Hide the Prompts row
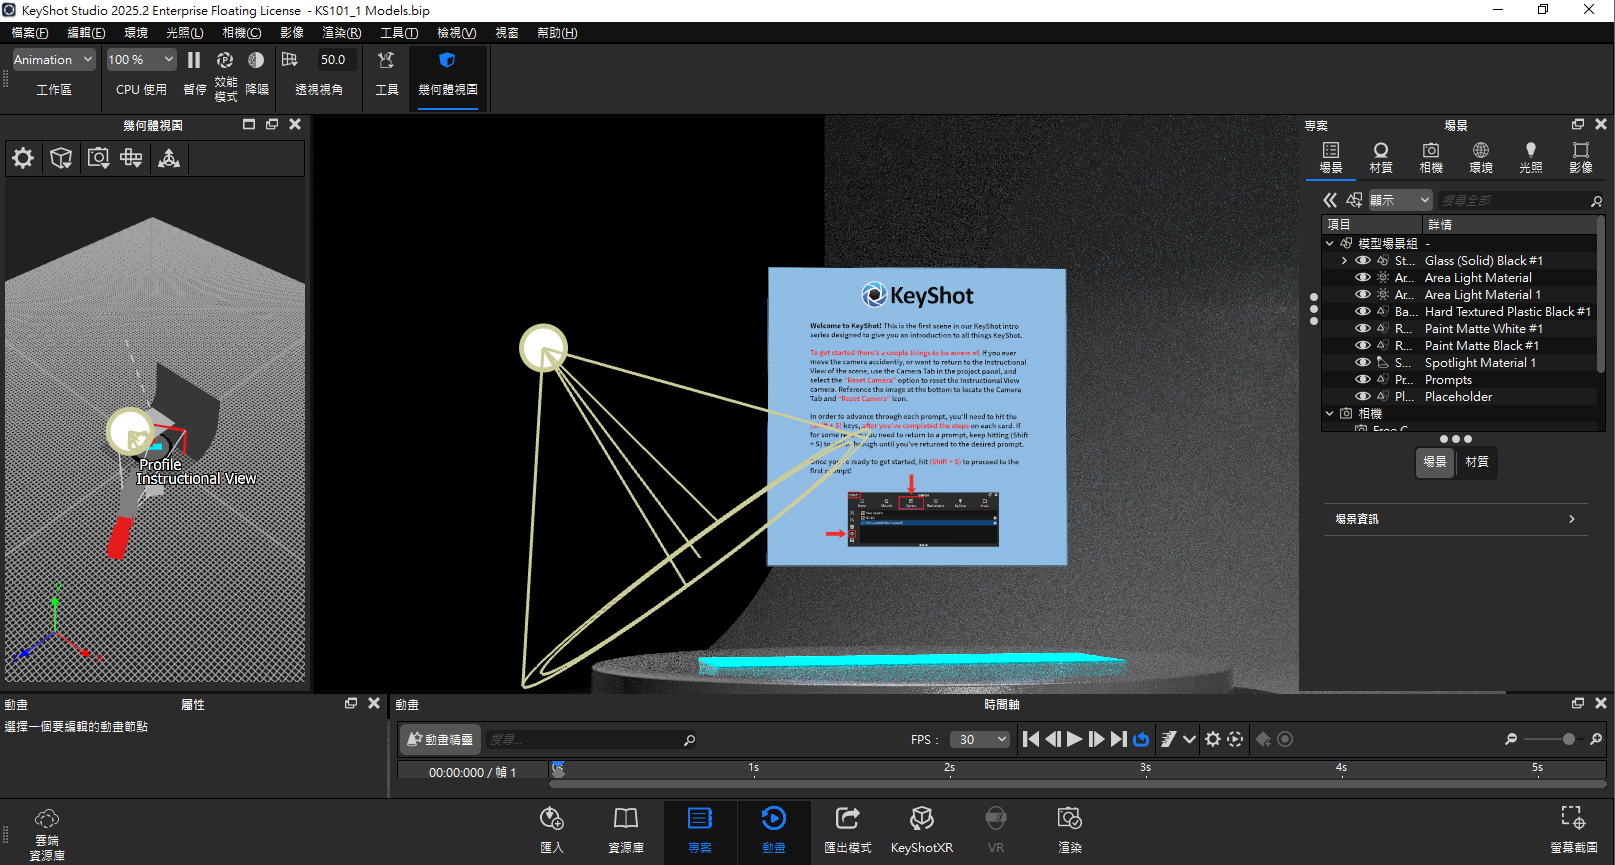Screen dimensions: 1615x865 pos(1363,380)
